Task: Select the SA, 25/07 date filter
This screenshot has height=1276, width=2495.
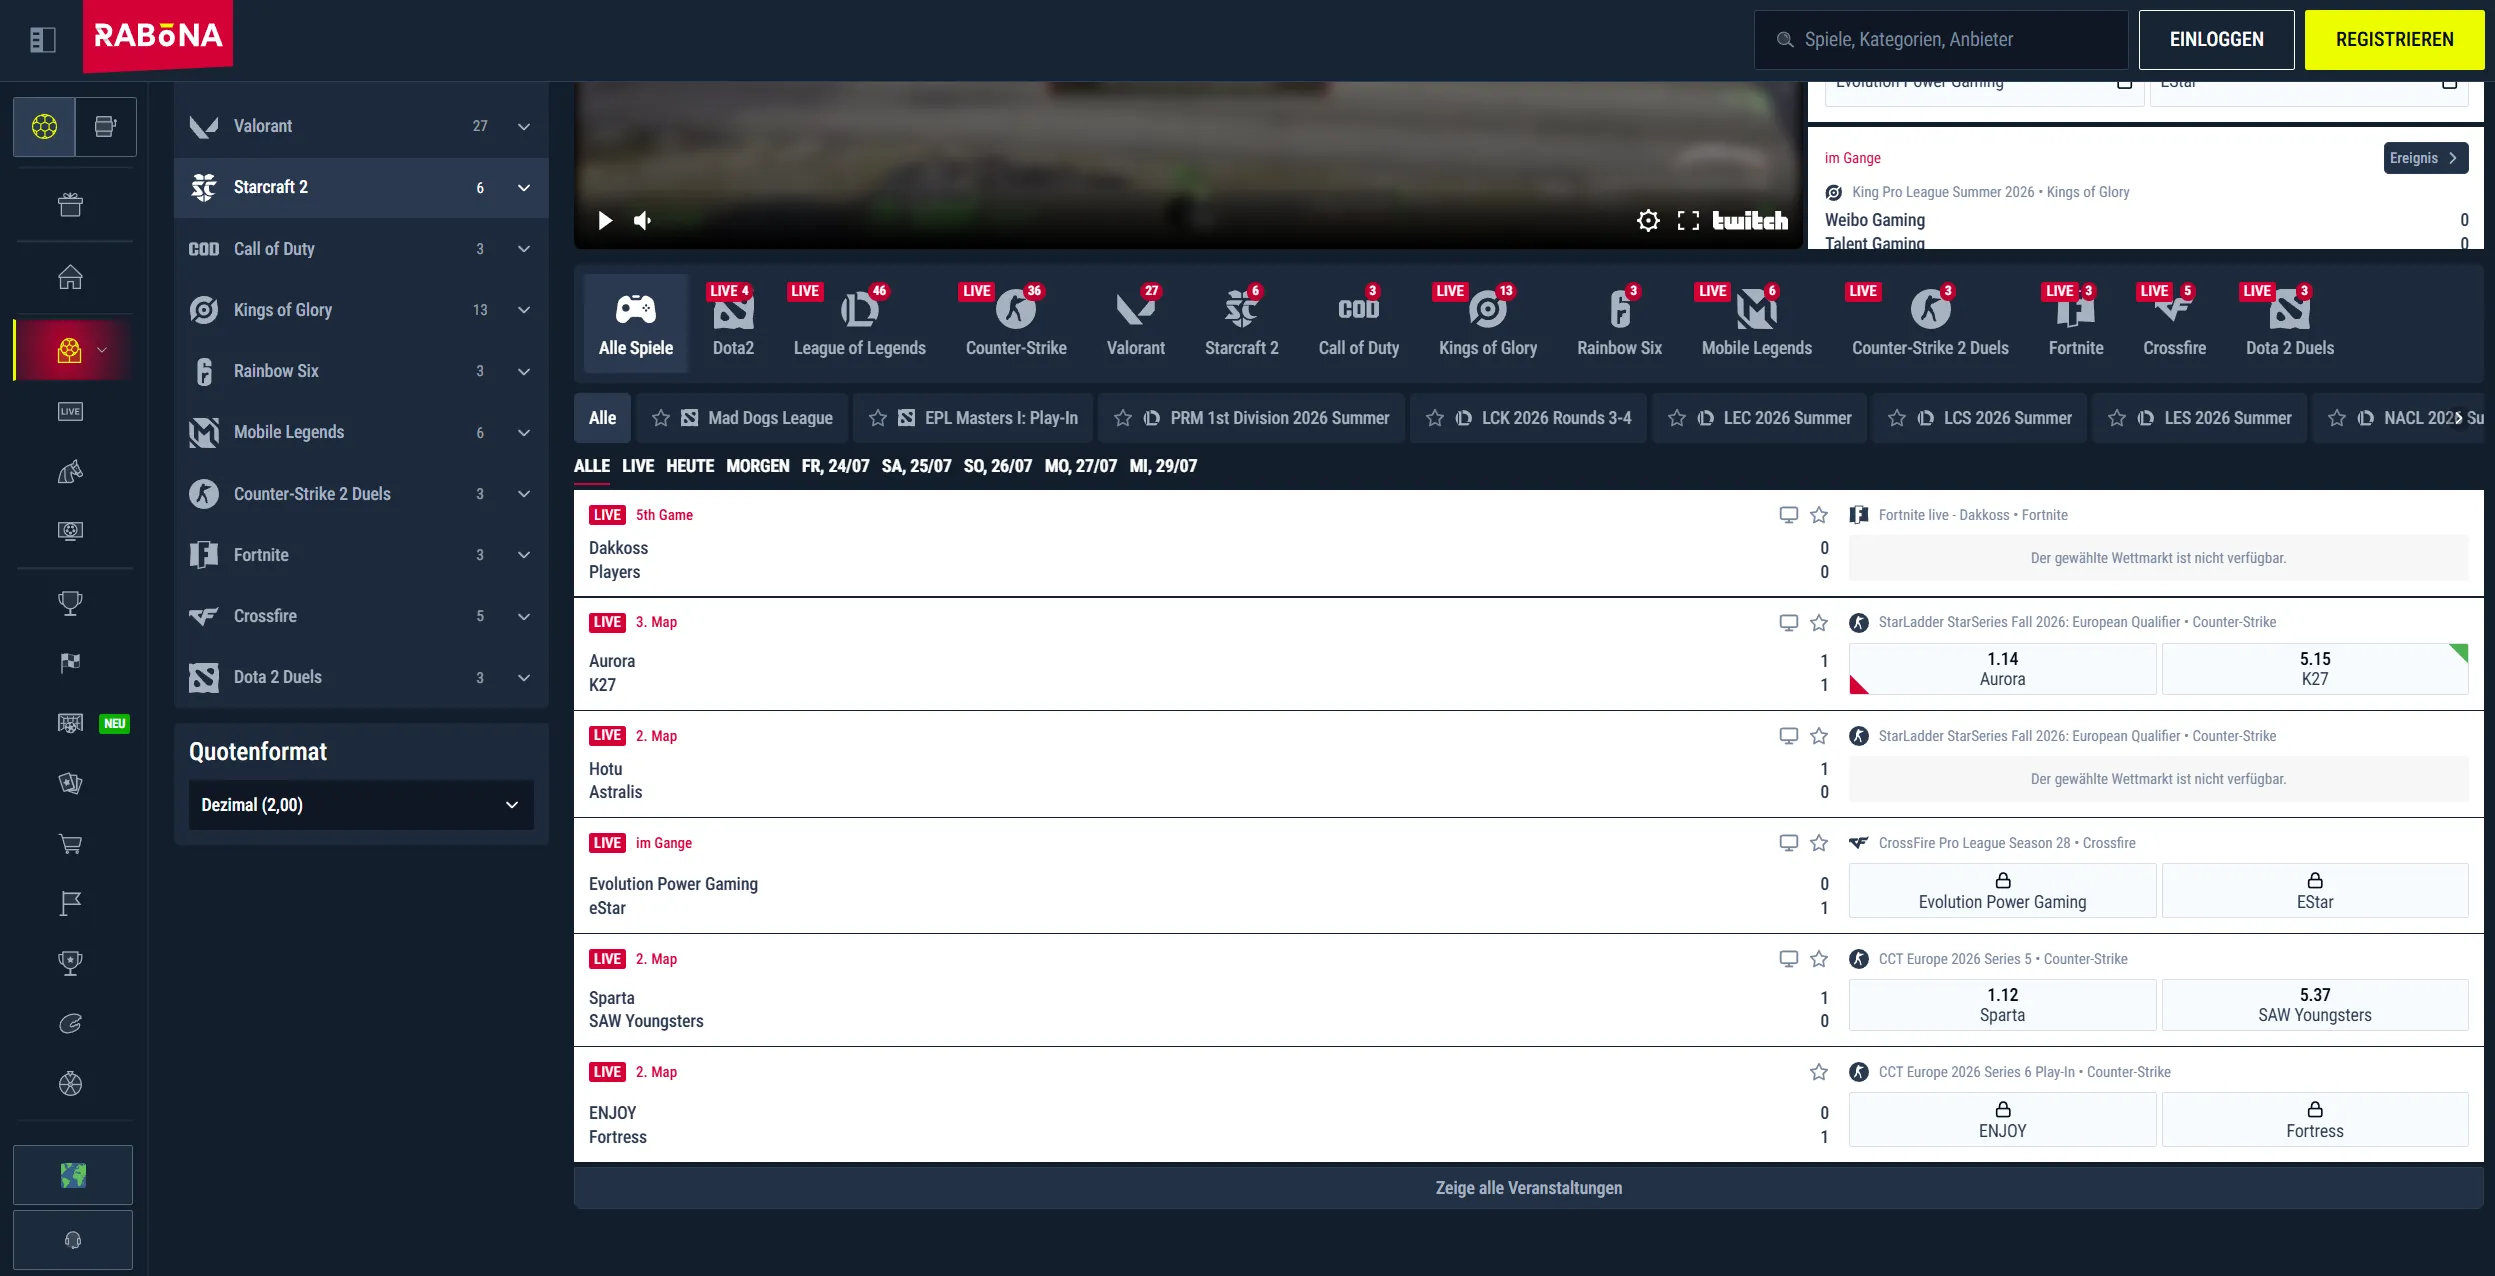Action: [x=916, y=466]
